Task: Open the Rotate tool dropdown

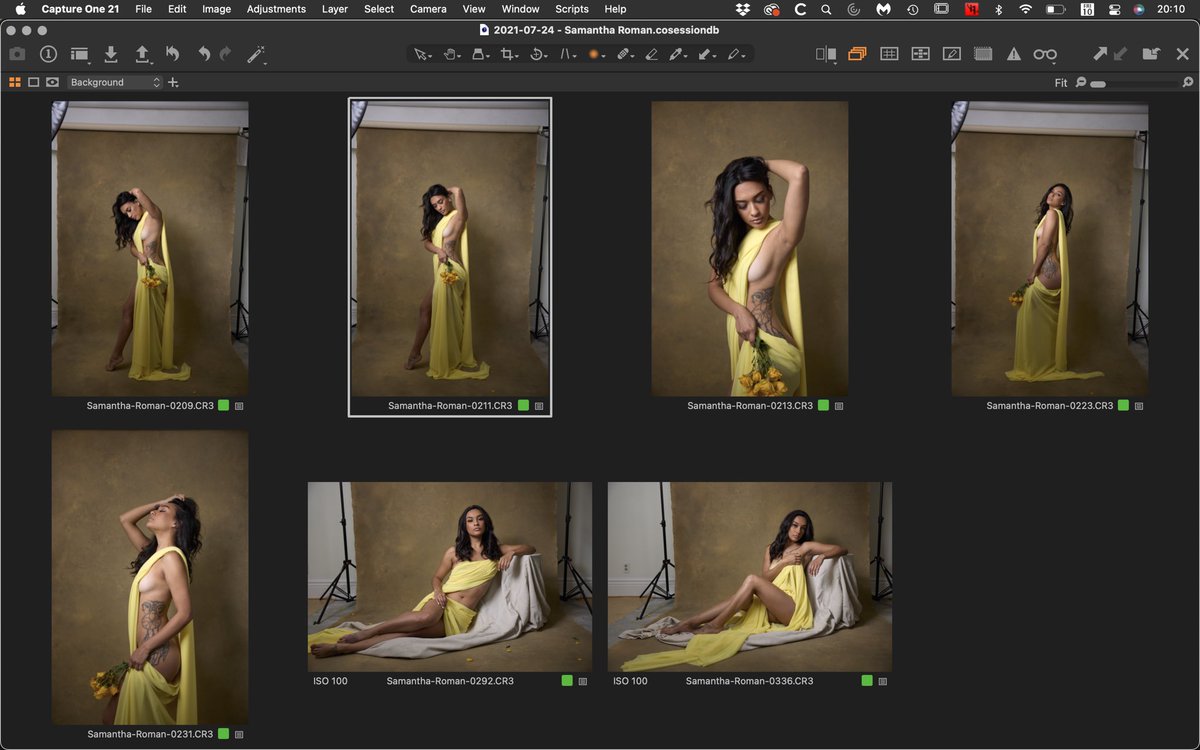Action: click(x=538, y=55)
